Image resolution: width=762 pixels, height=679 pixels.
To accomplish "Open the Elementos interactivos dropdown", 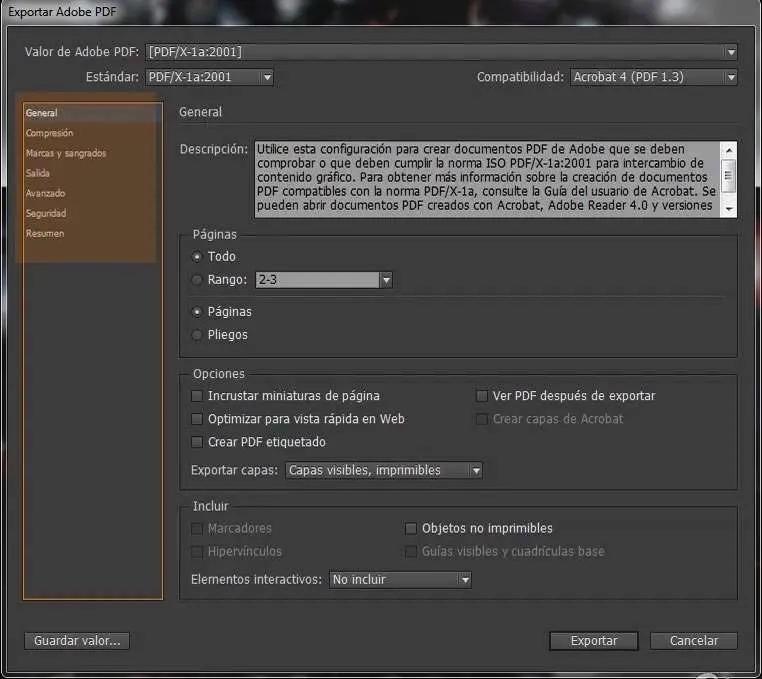I will point(400,580).
